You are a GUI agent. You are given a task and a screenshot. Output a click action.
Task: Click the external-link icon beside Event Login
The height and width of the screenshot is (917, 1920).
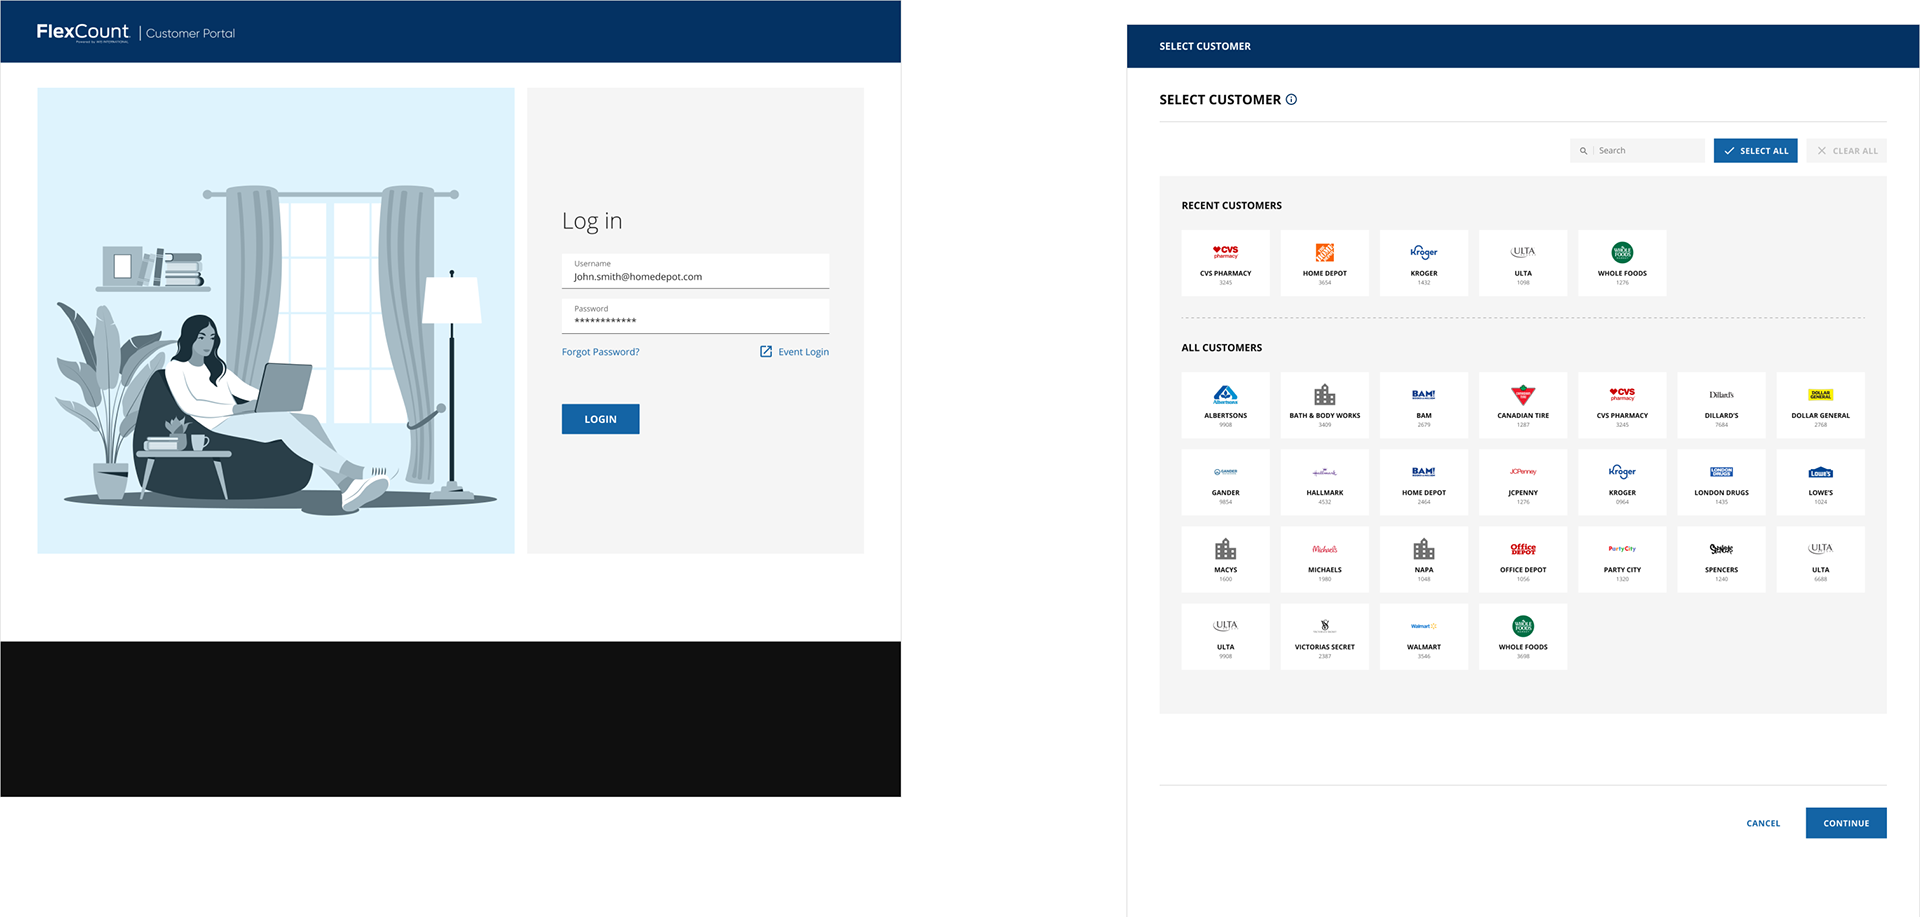[766, 351]
